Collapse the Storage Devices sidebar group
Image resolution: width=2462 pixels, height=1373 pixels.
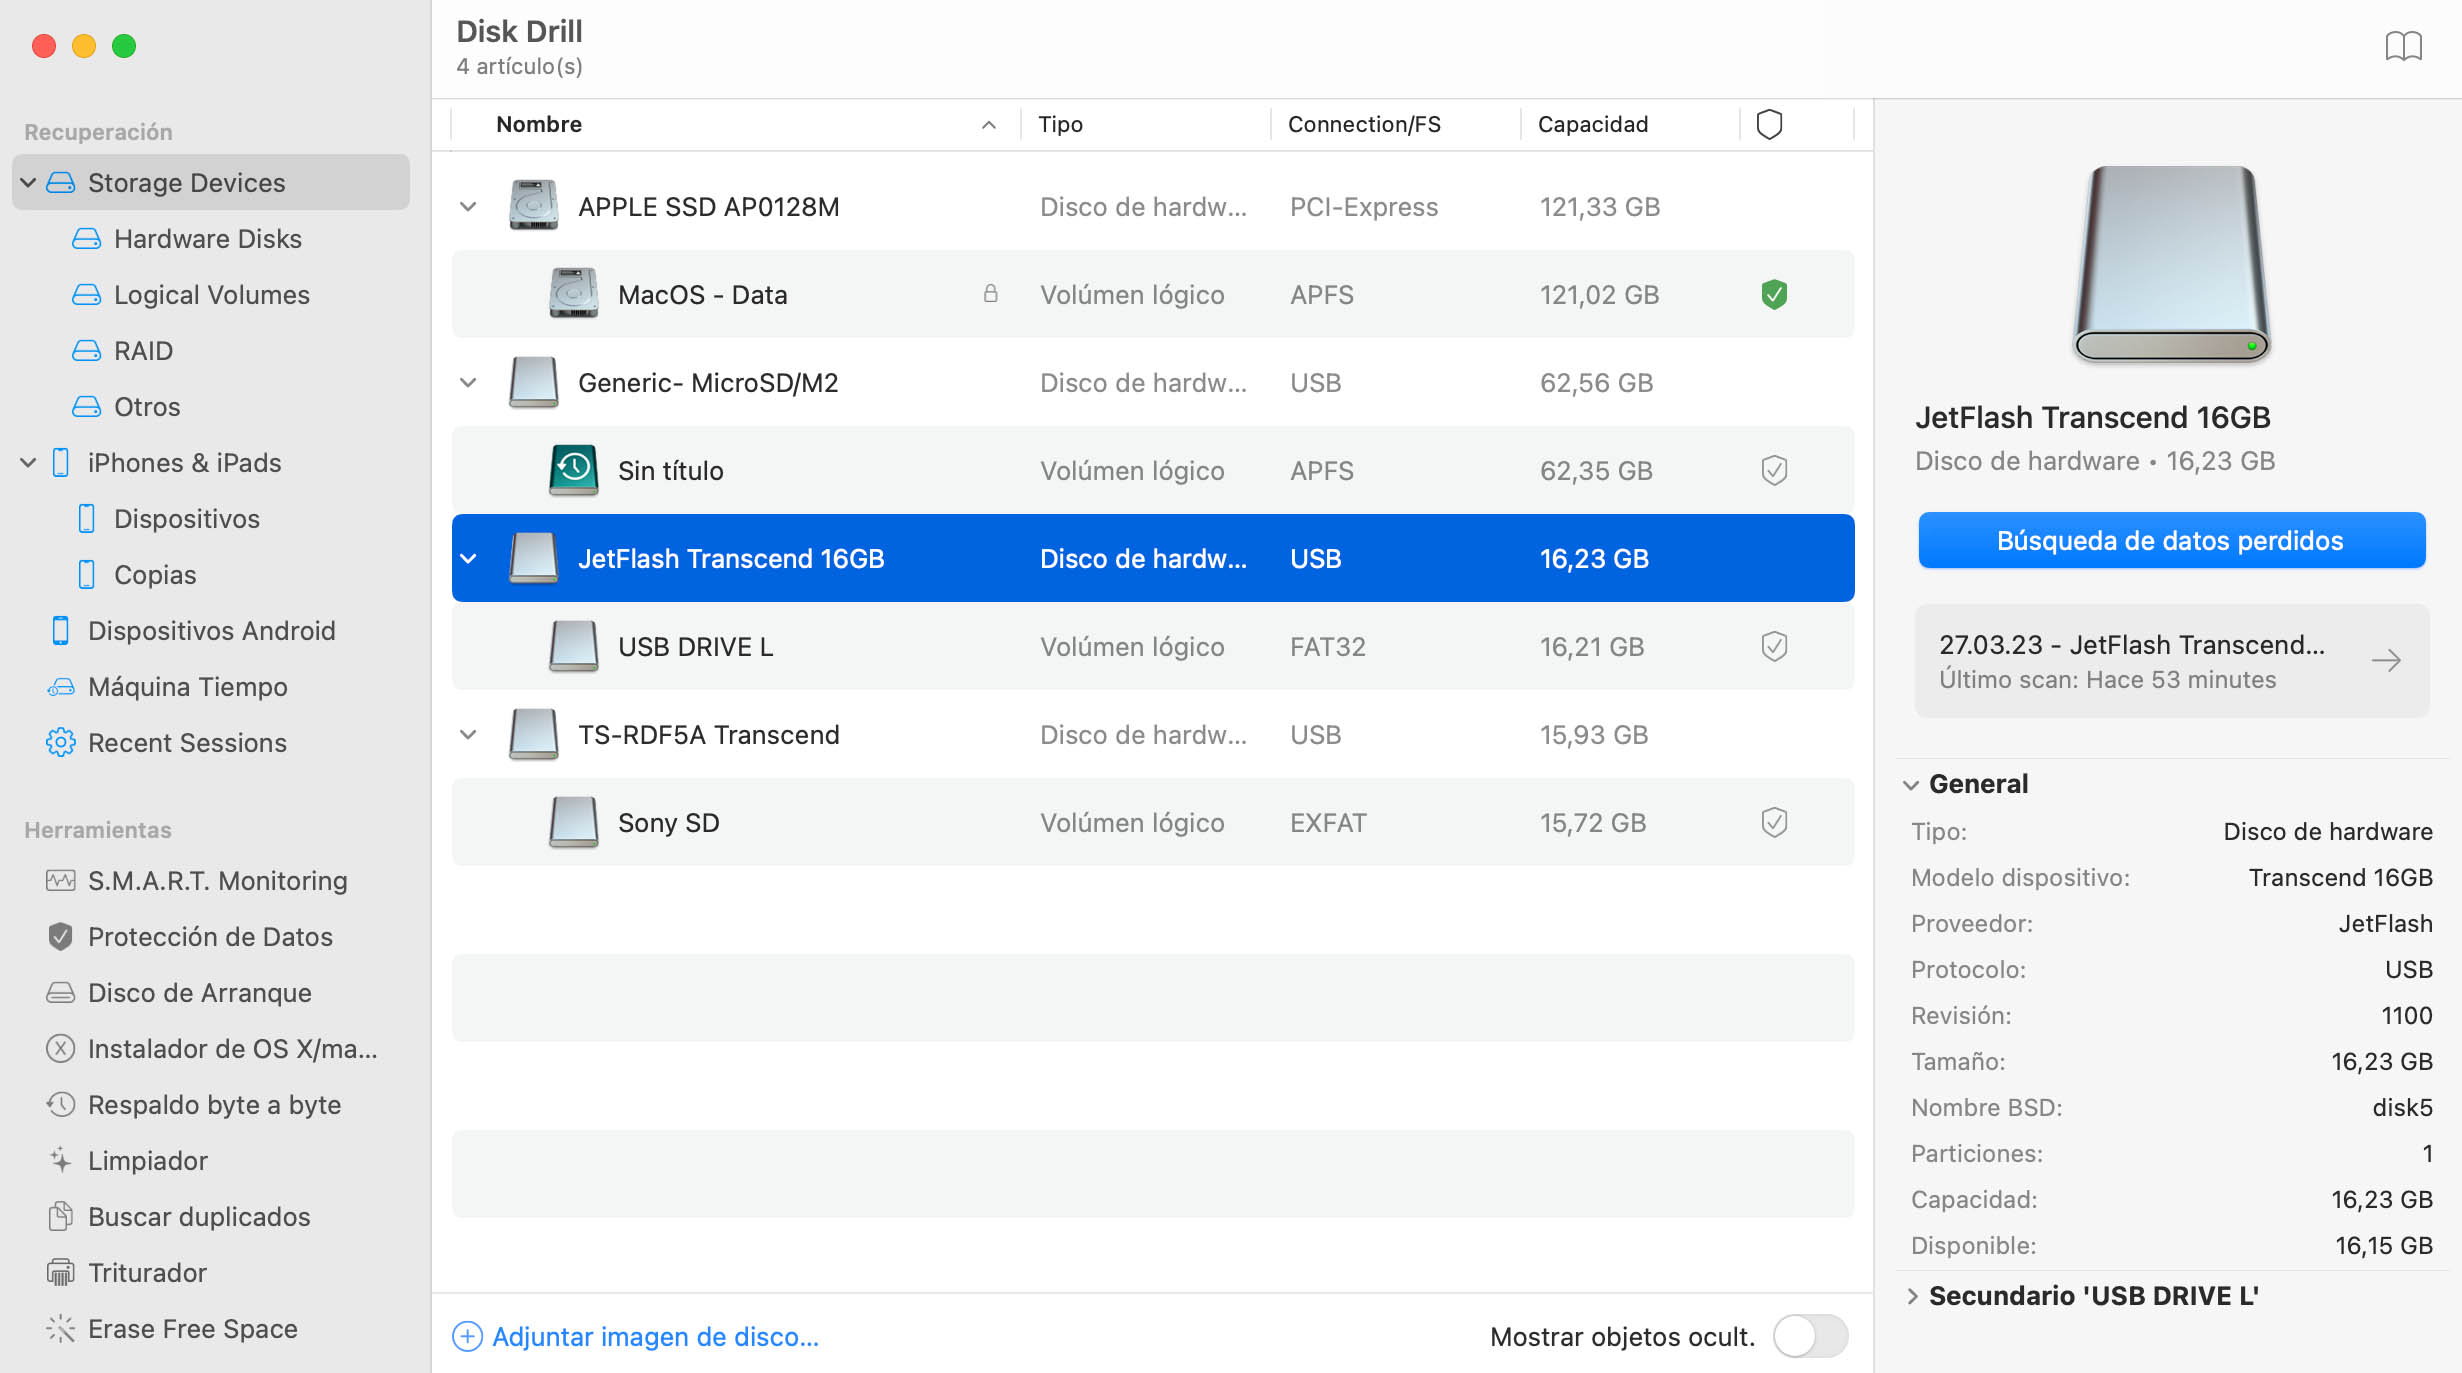pos(28,182)
